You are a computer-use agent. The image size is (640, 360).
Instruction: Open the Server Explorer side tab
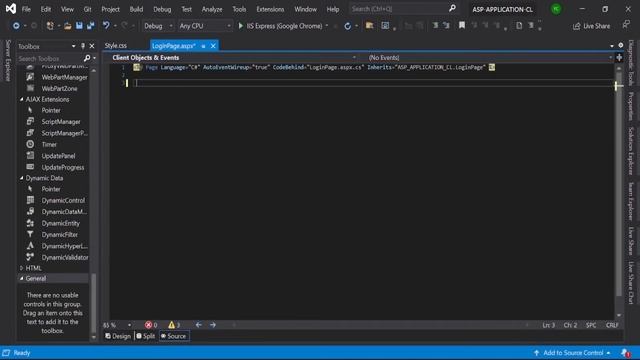coord(7,60)
